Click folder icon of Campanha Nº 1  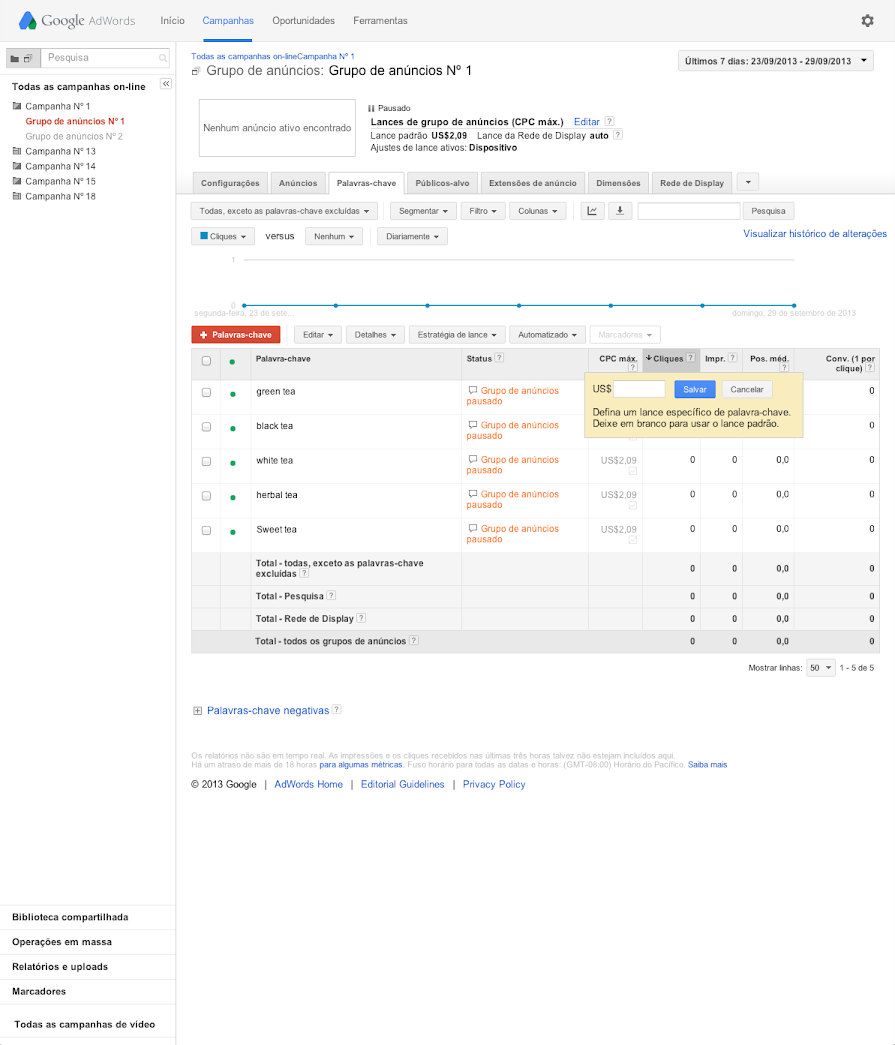pos(17,106)
